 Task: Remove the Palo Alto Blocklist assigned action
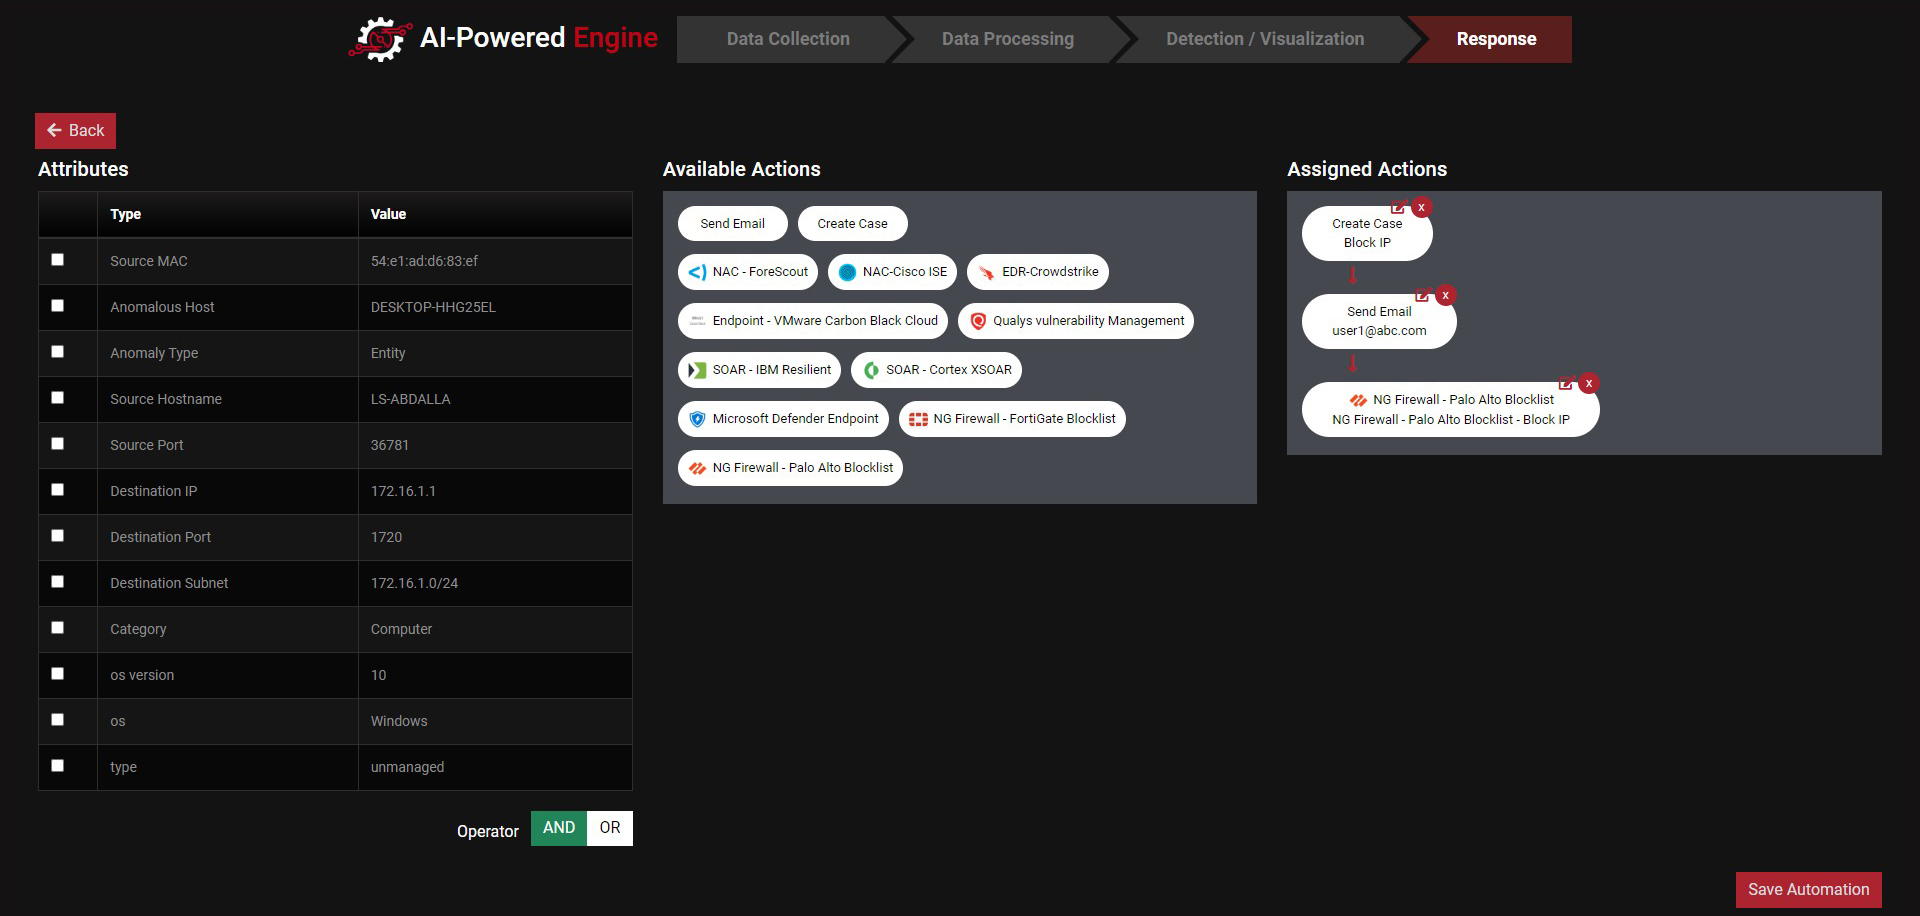(1589, 383)
